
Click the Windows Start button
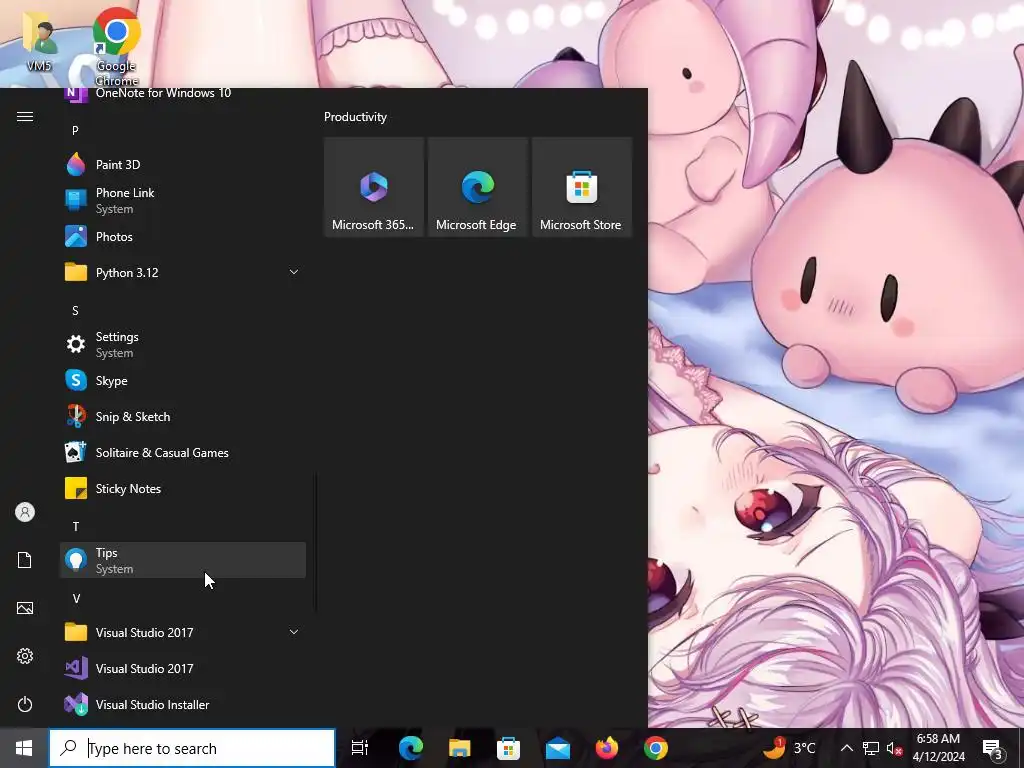coord(24,748)
